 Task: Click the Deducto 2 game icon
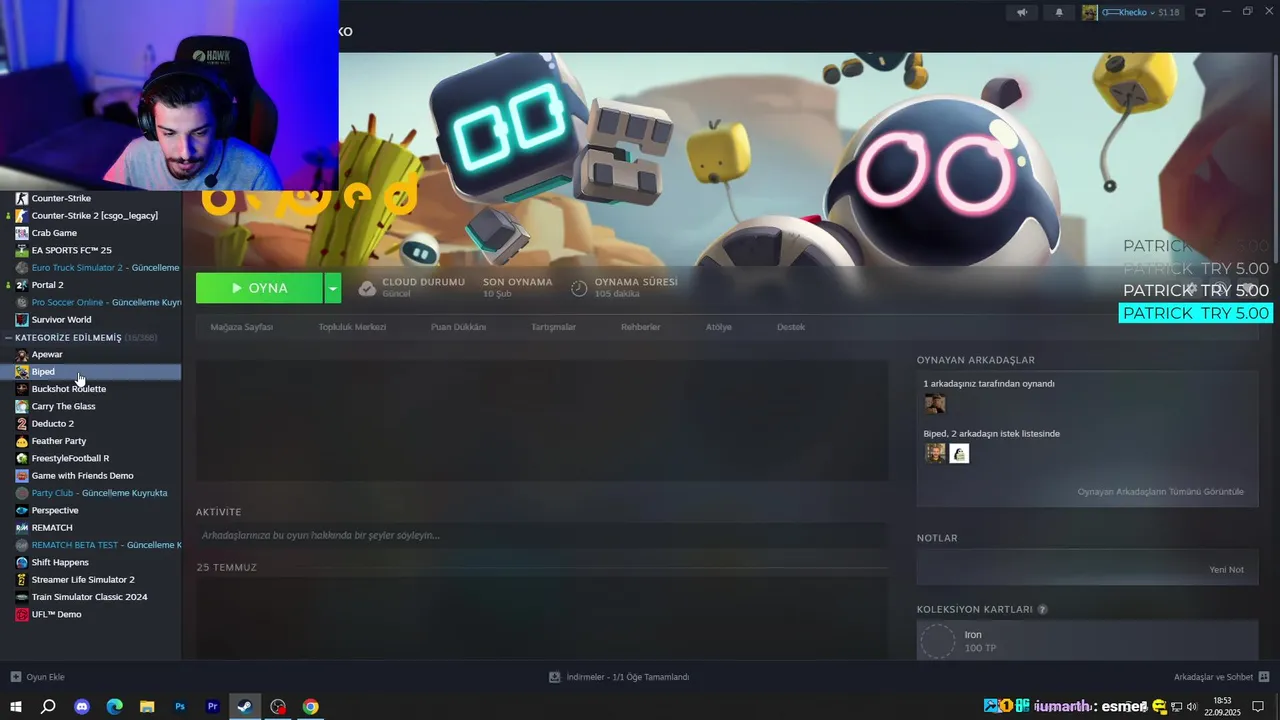[22, 424]
